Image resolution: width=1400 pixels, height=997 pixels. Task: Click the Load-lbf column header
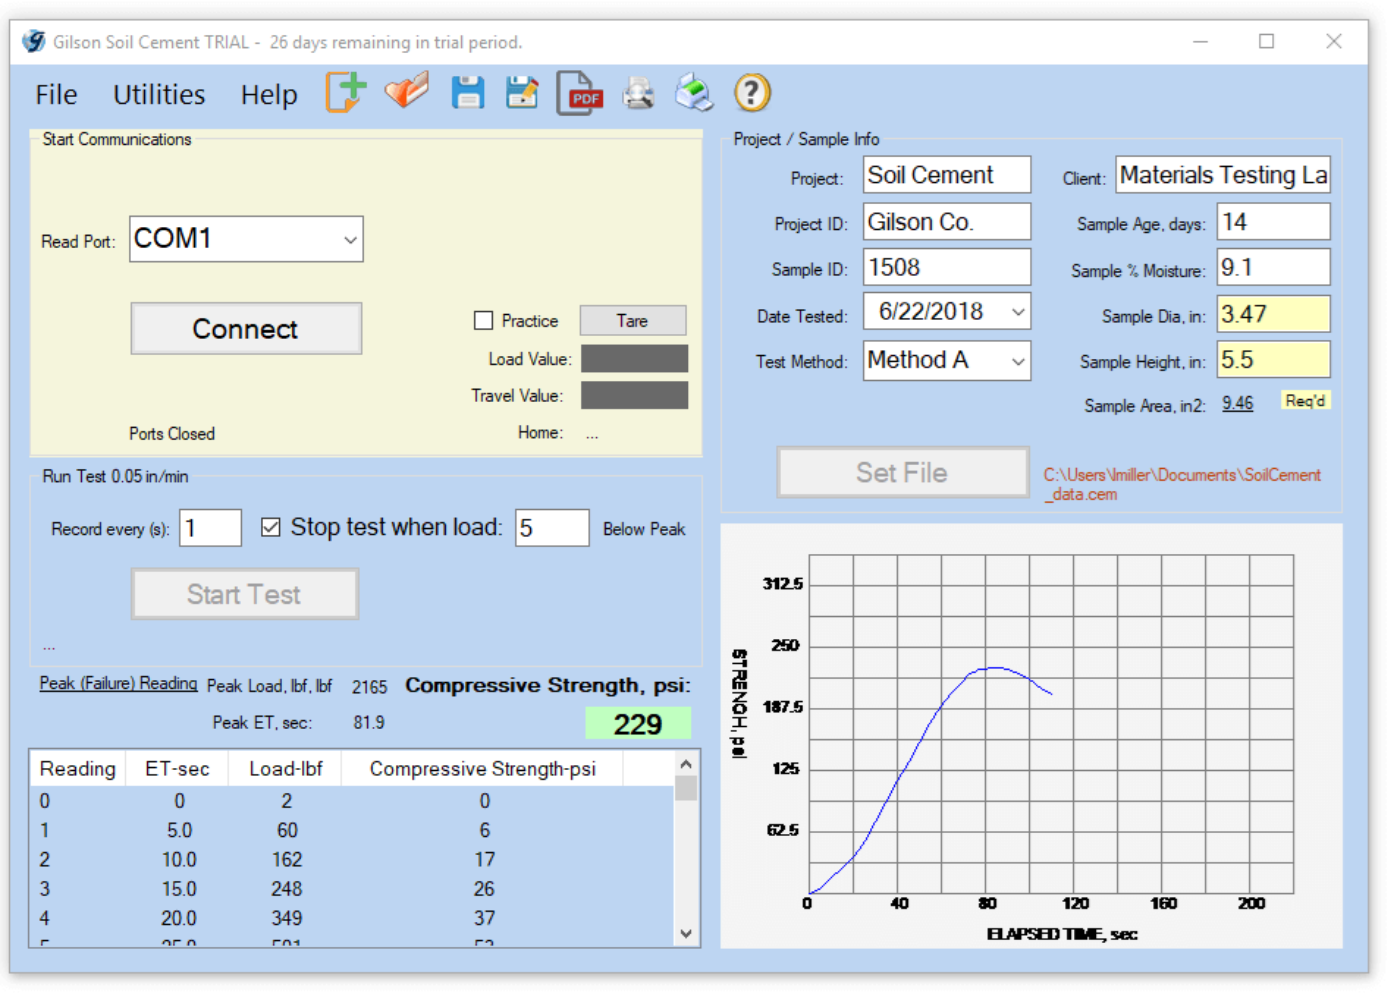tap(286, 768)
